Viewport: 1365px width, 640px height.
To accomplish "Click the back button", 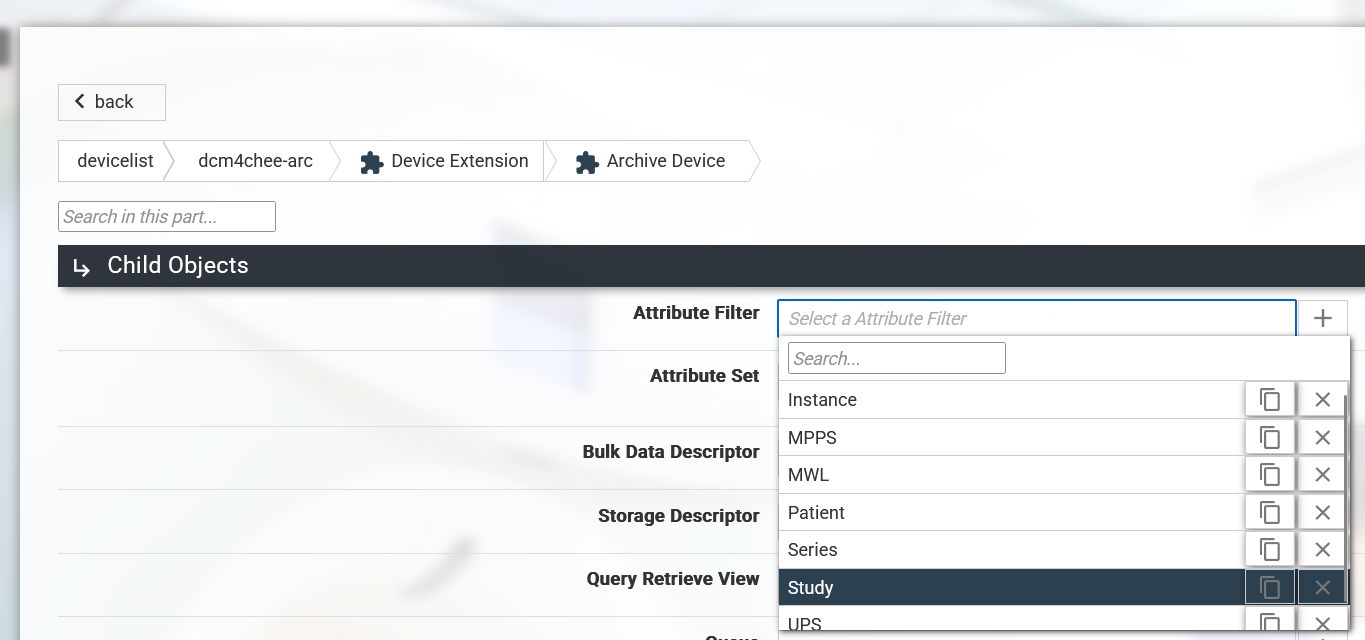I will [x=112, y=102].
